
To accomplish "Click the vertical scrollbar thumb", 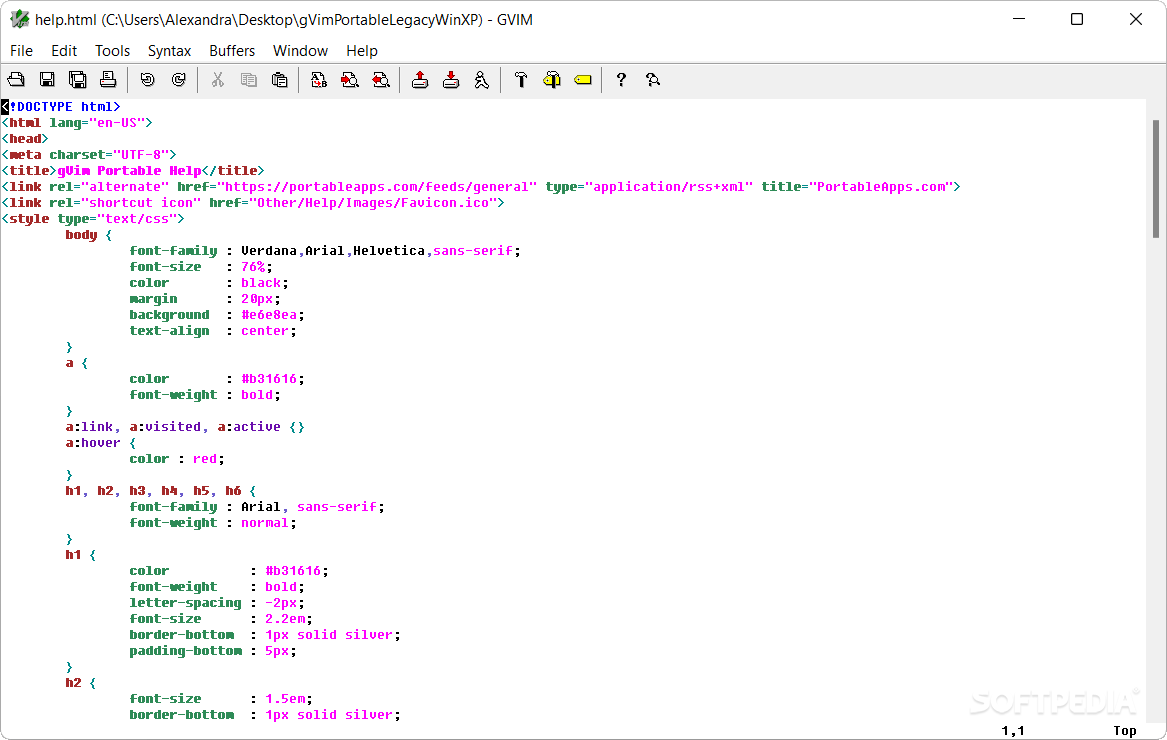I will [x=1156, y=179].
